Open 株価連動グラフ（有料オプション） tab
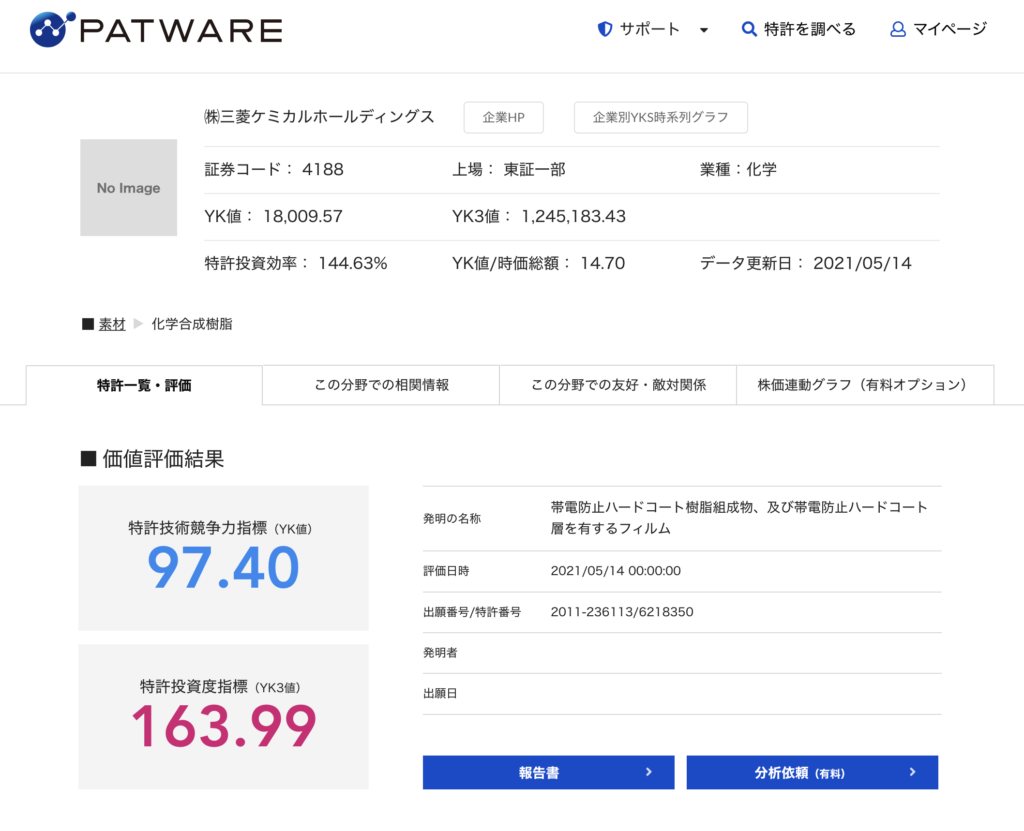This screenshot has height=831, width=1024. pyautogui.click(x=865, y=385)
